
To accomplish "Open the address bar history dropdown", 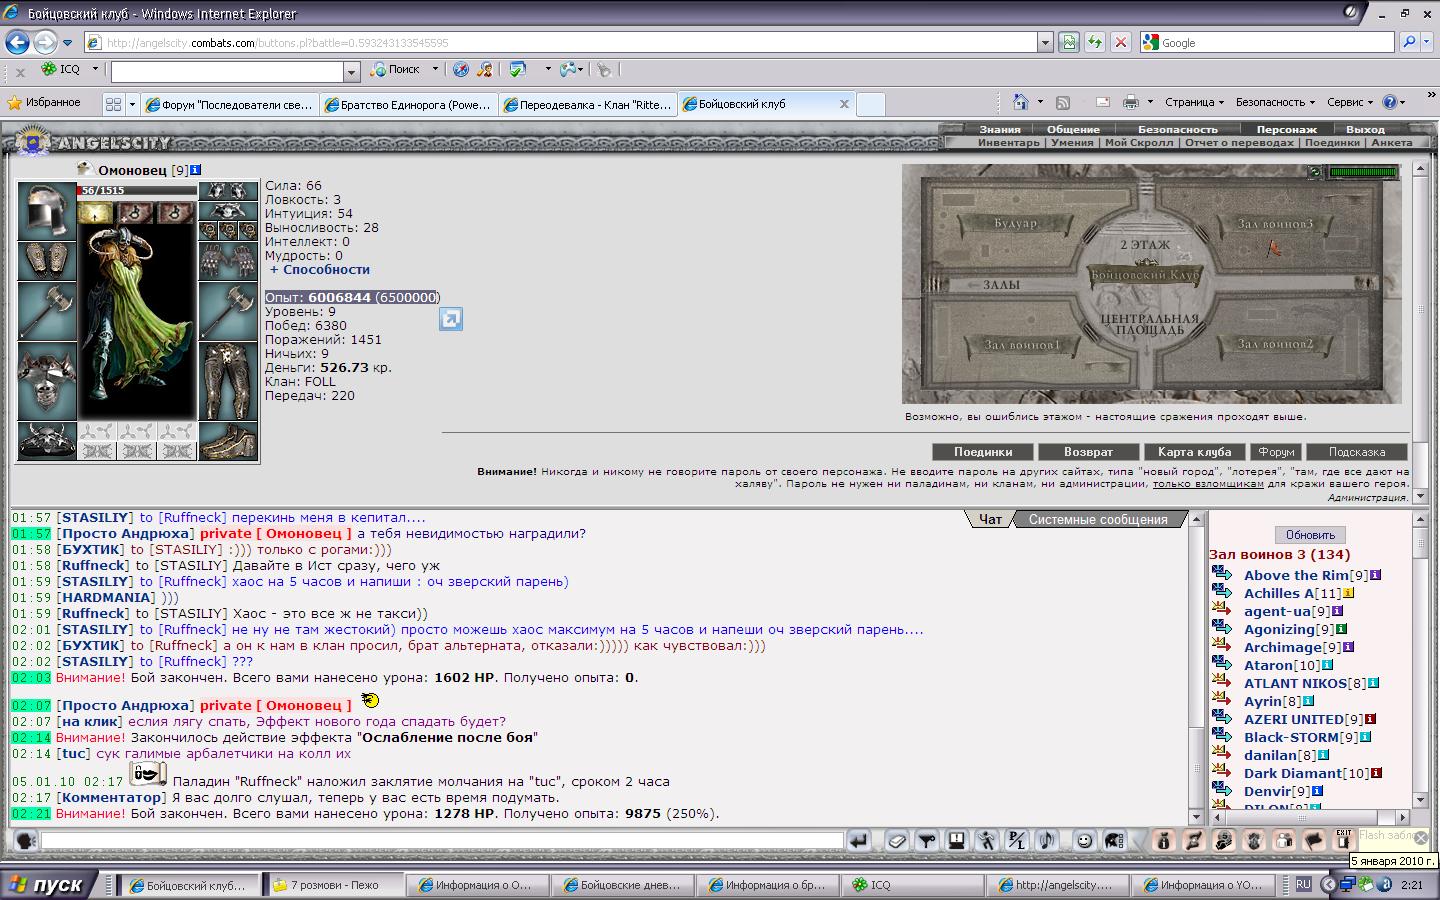I will point(1045,42).
